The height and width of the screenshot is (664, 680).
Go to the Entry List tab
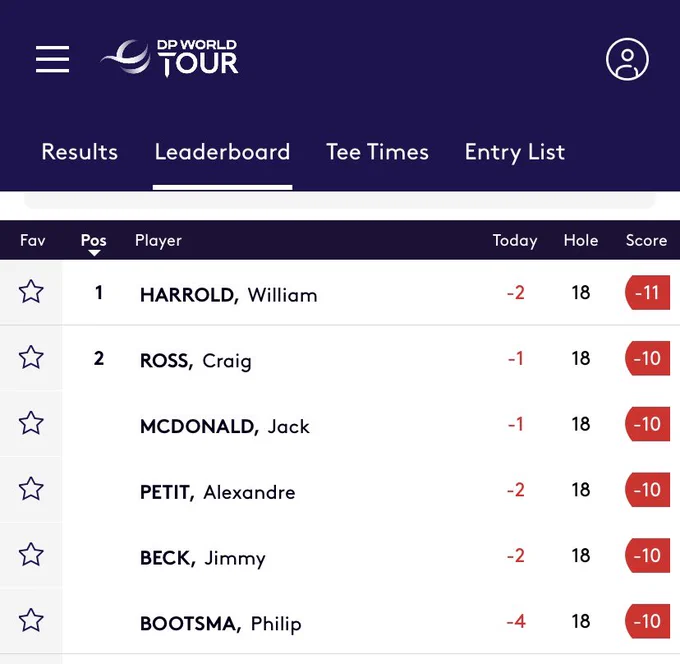pyautogui.click(x=515, y=153)
